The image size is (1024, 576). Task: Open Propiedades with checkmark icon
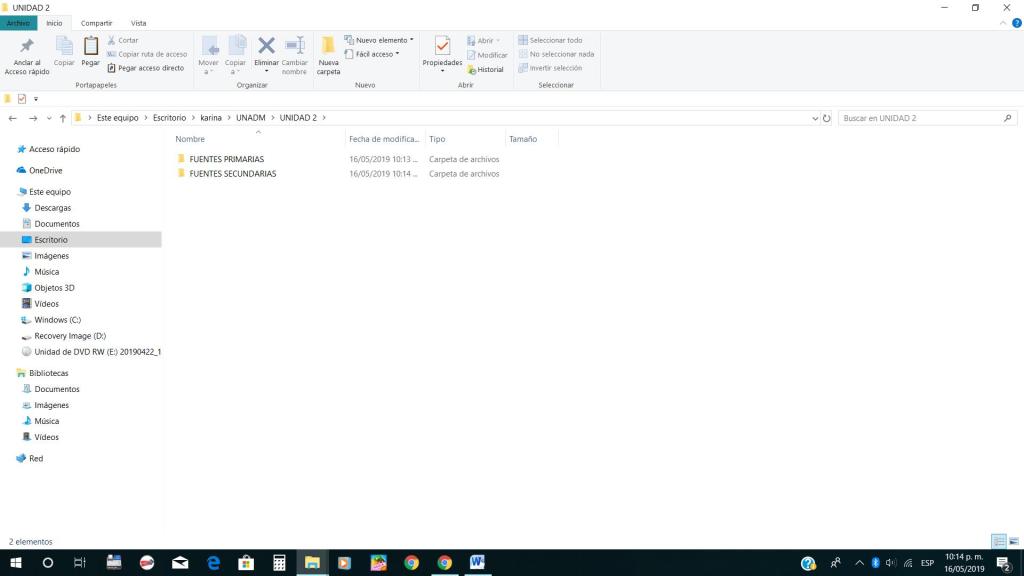point(442,54)
